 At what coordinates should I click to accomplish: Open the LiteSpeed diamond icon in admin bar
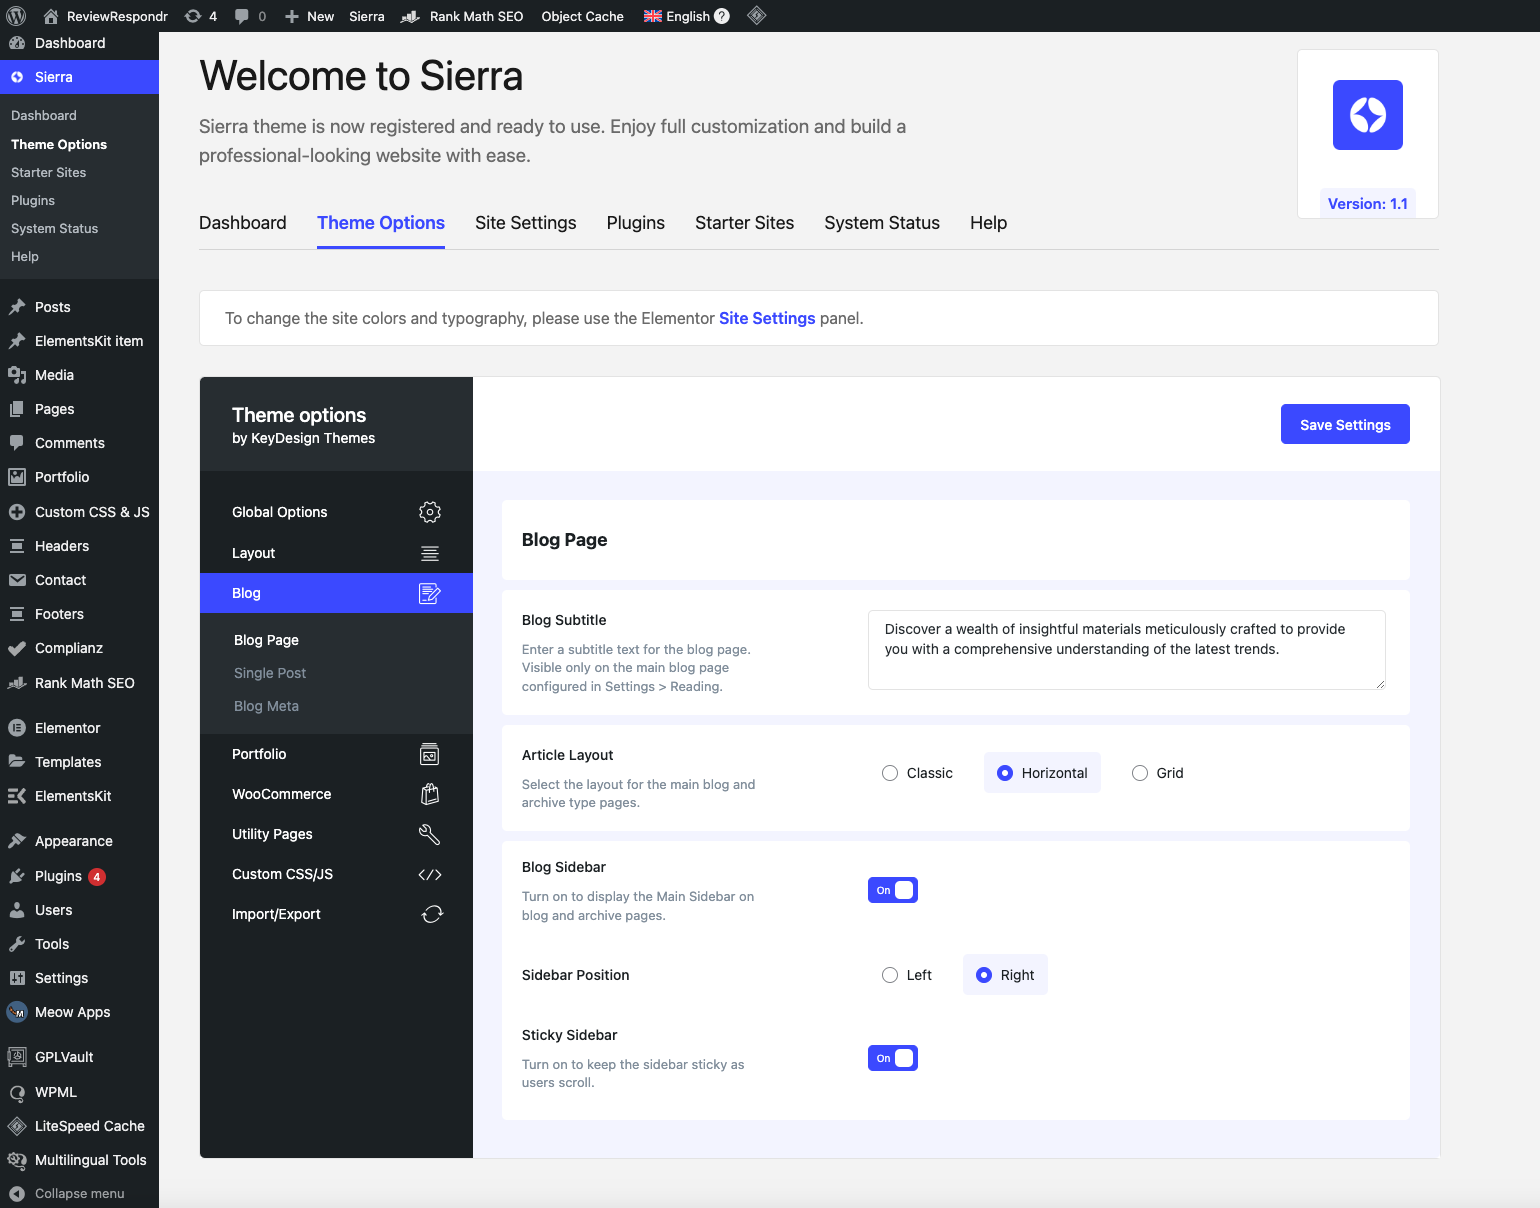click(x=757, y=15)
